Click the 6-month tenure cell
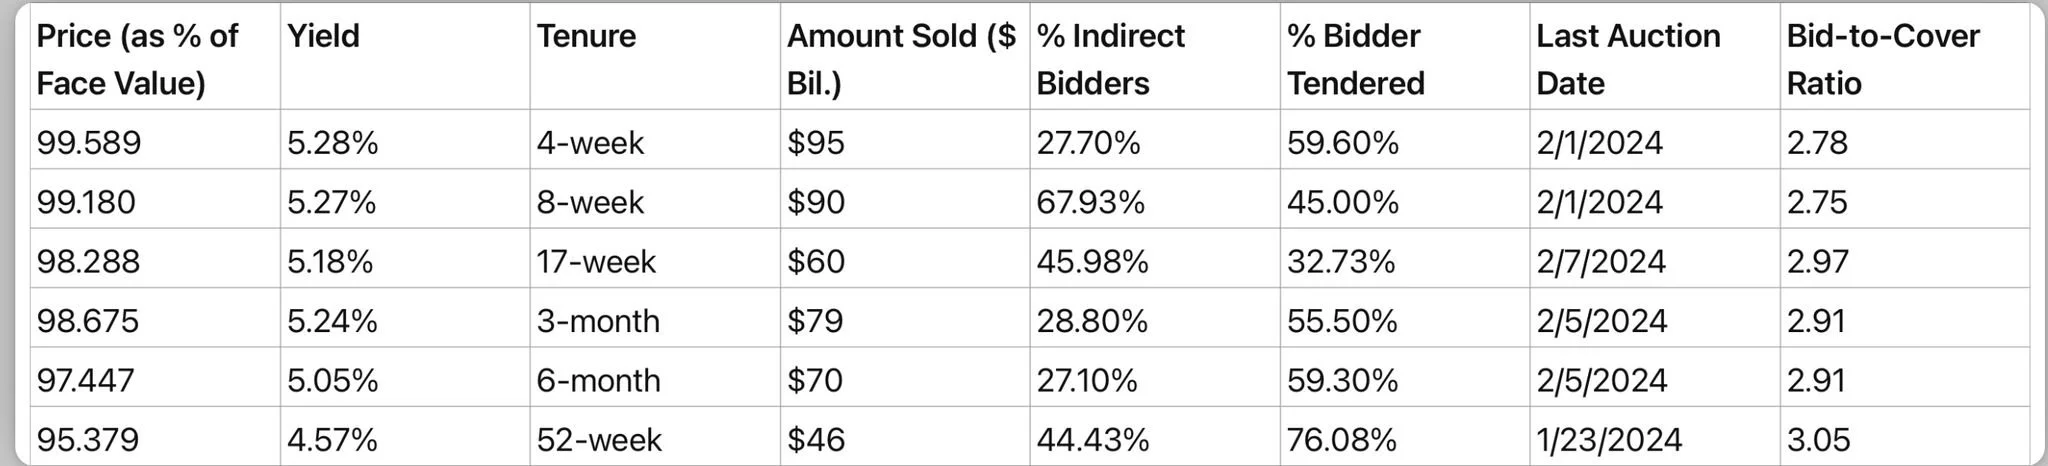The height and width of the screenshot is (466, 2048). tap(598, 380)
